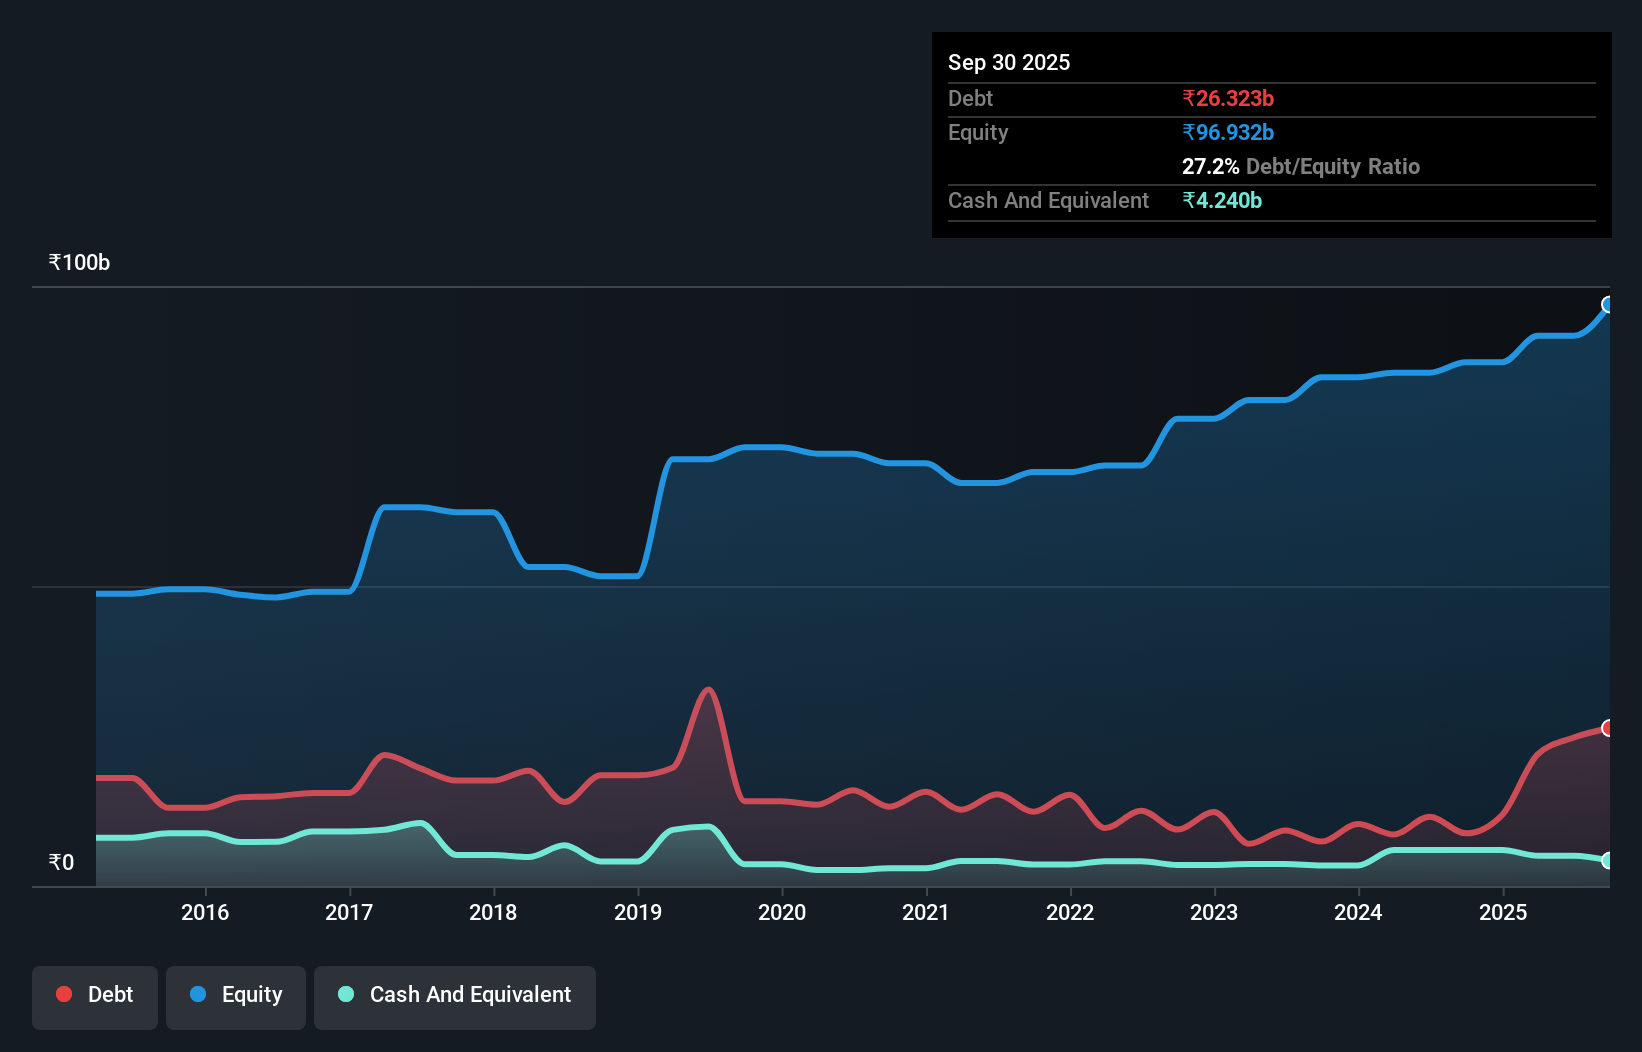The width and height of the screenshot is (1642, 1052).
Task: Click the 2023 x-axis label
Action: (1214, 912)
